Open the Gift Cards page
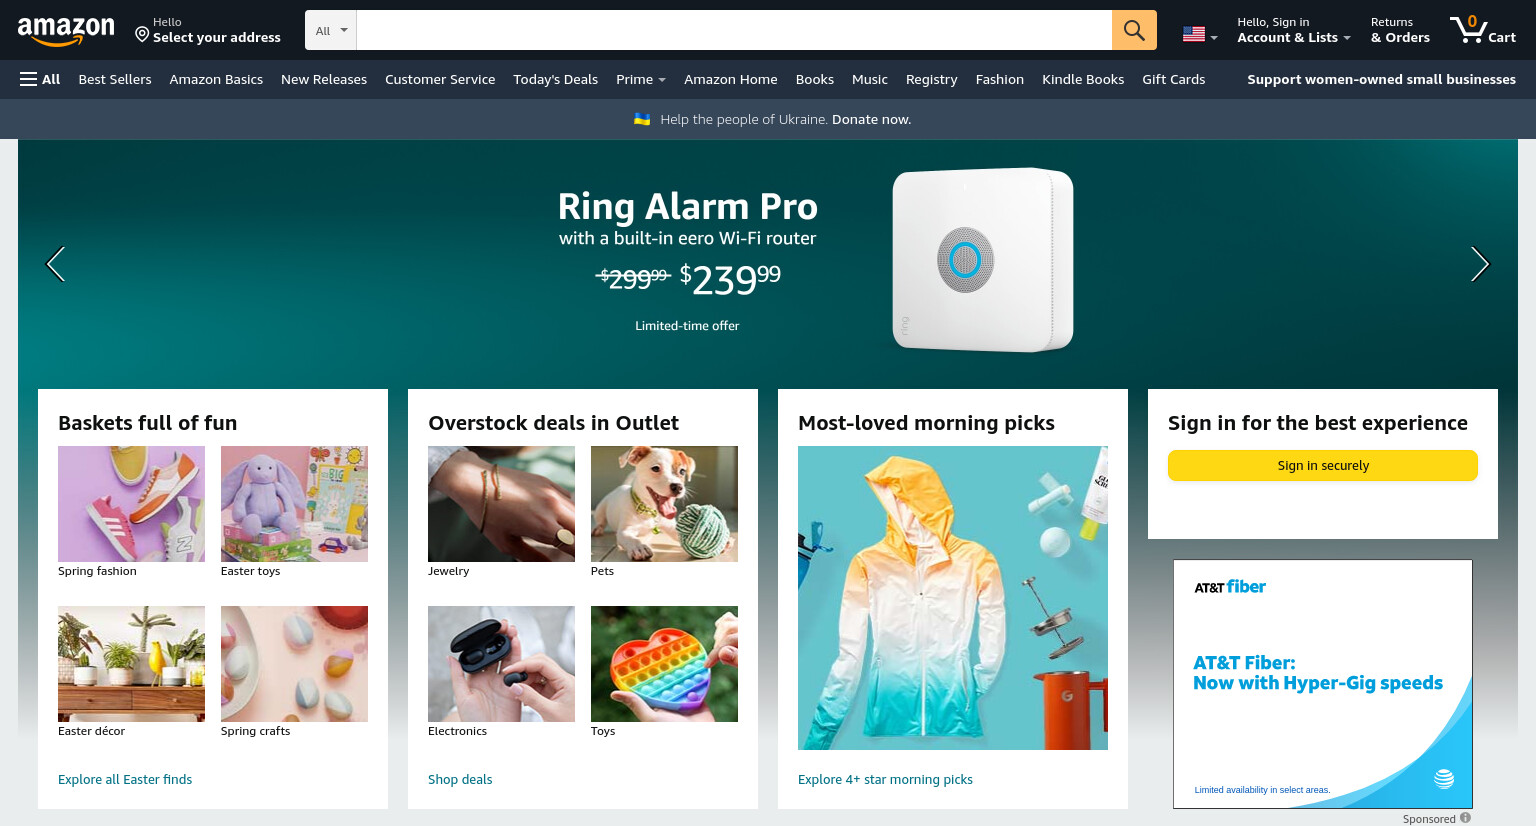Viewport: 1536px width, 826px height. 1174,79
